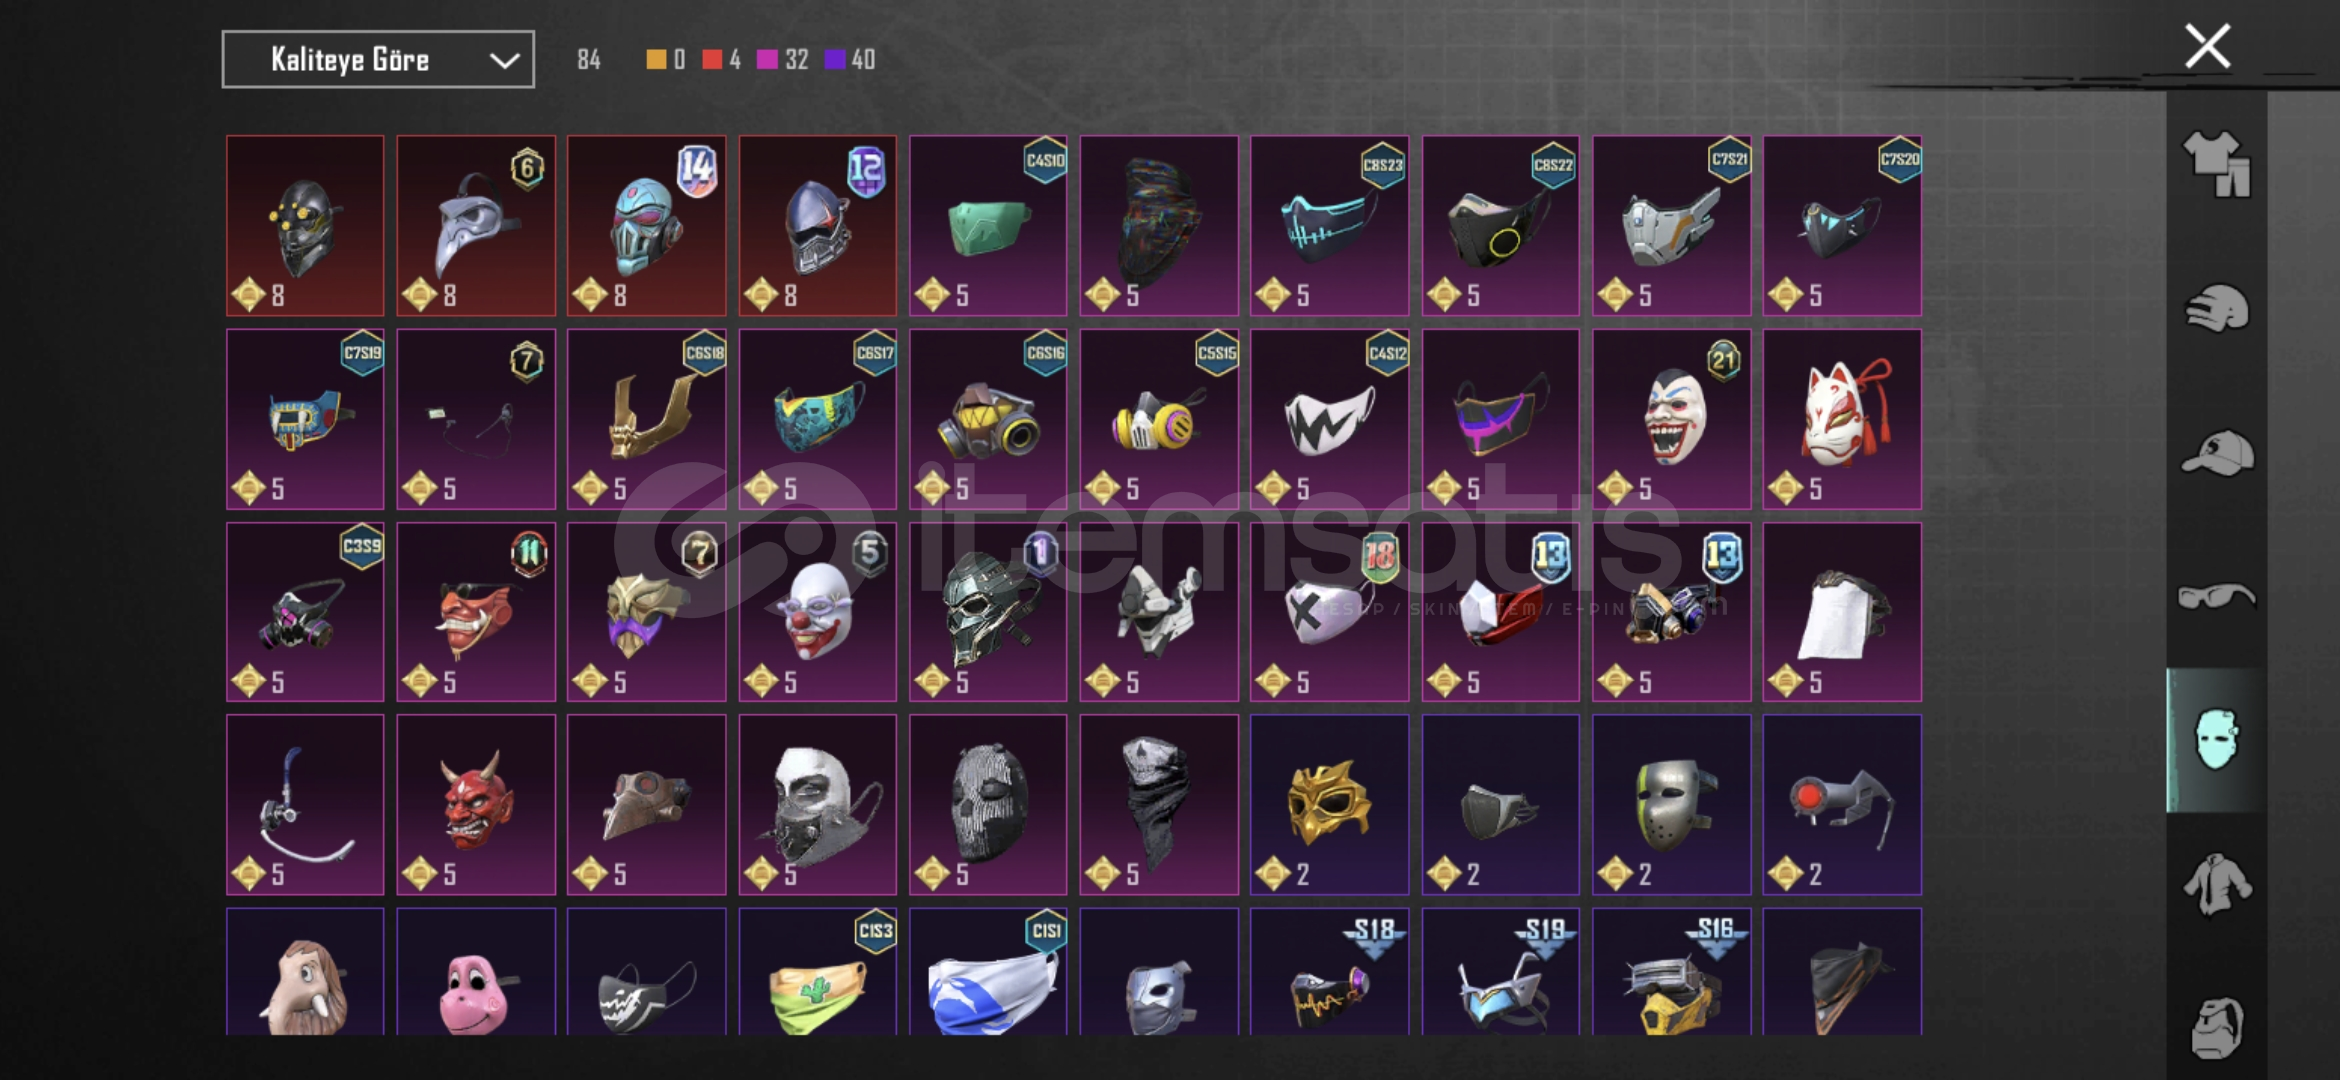Expand the Kaliteye Göre sort dropdown
This screenshot has width=2340, height=1080.
(x=378, y=60)
